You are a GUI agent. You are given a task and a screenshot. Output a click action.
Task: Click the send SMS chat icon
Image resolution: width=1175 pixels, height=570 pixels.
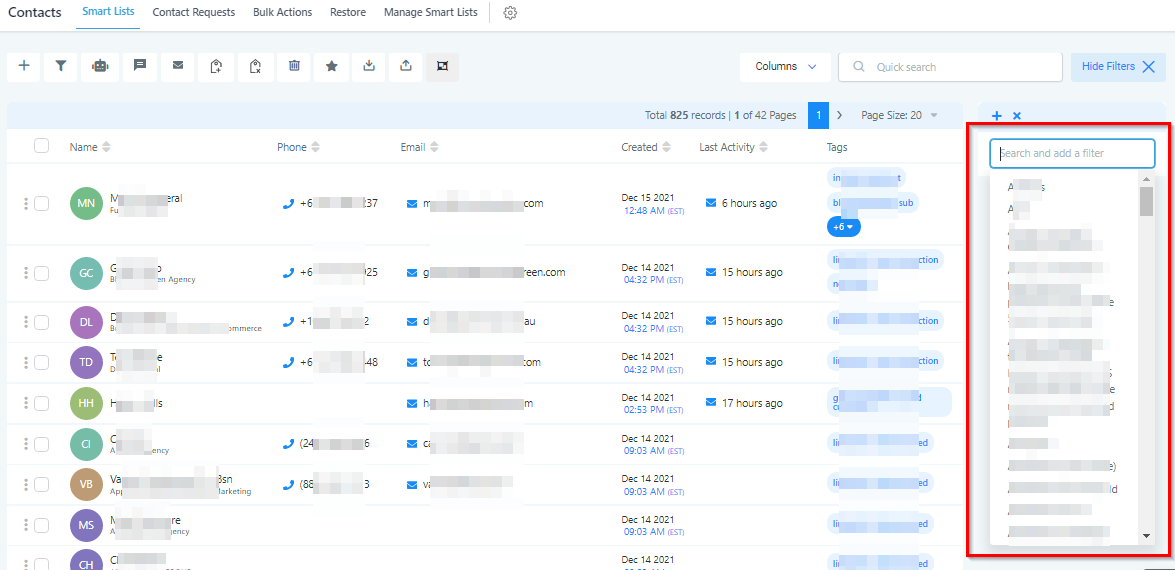coord(140,66)
